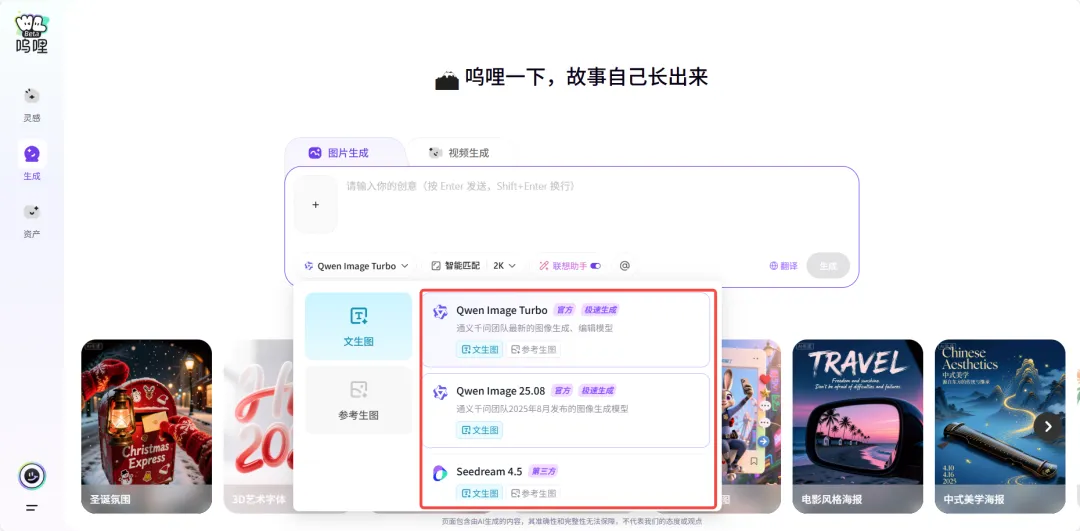Open the 圣诞氛围 Christmas template thumbnail
Screen dimensions: 1080x531
coord(147,426)
